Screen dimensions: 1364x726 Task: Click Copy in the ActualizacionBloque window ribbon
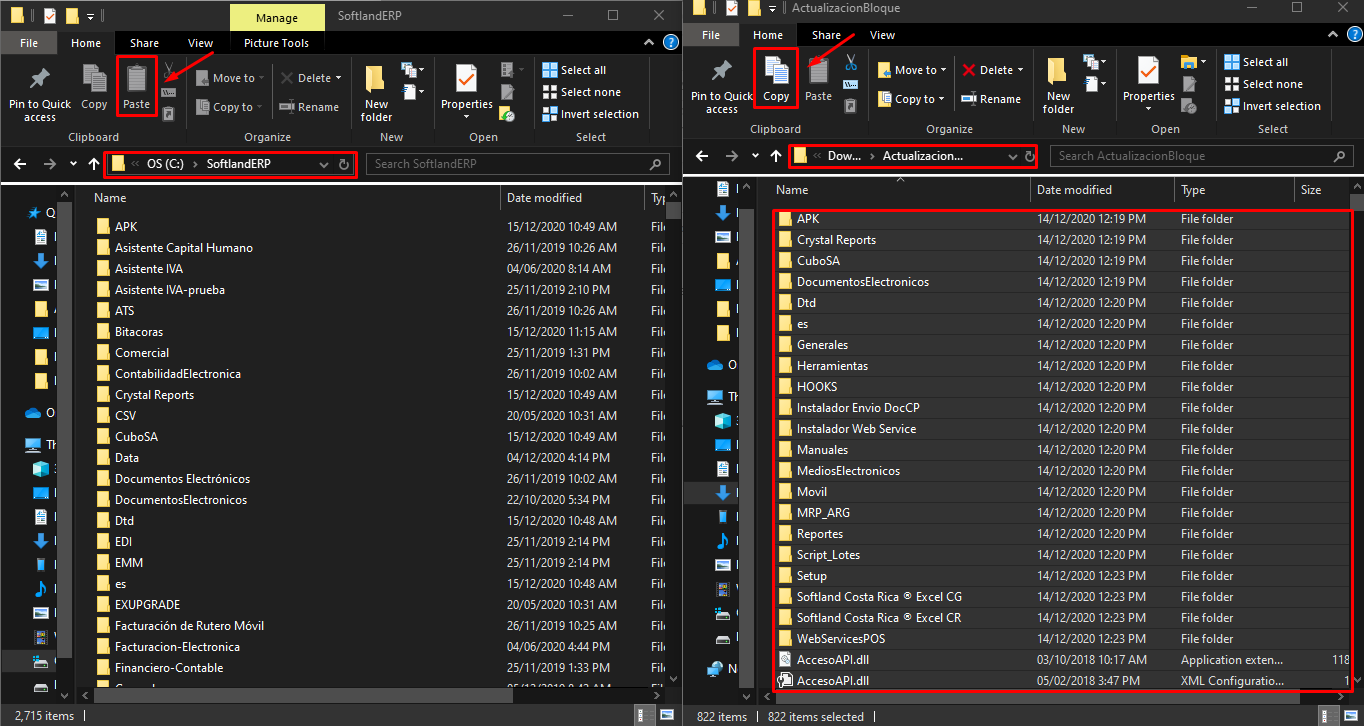pyautogui.click(x=776, y=79)
